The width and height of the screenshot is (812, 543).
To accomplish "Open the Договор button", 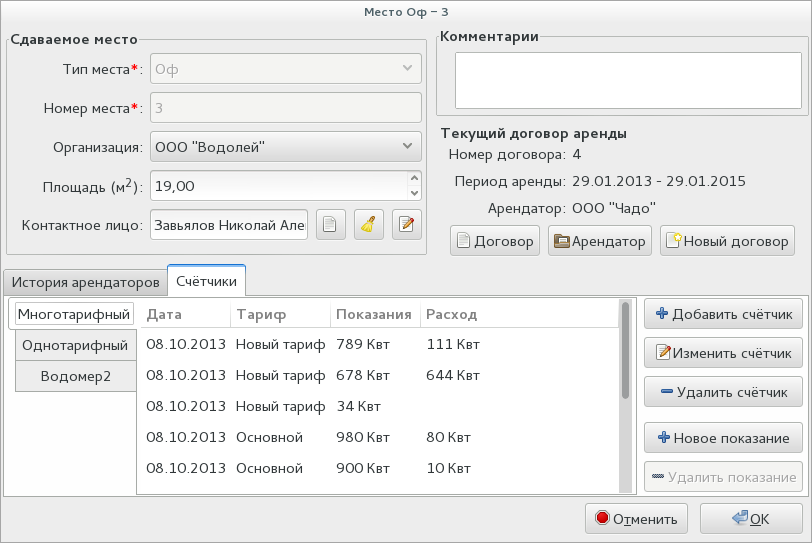I will pyautogui.click(x=495, y=241).
